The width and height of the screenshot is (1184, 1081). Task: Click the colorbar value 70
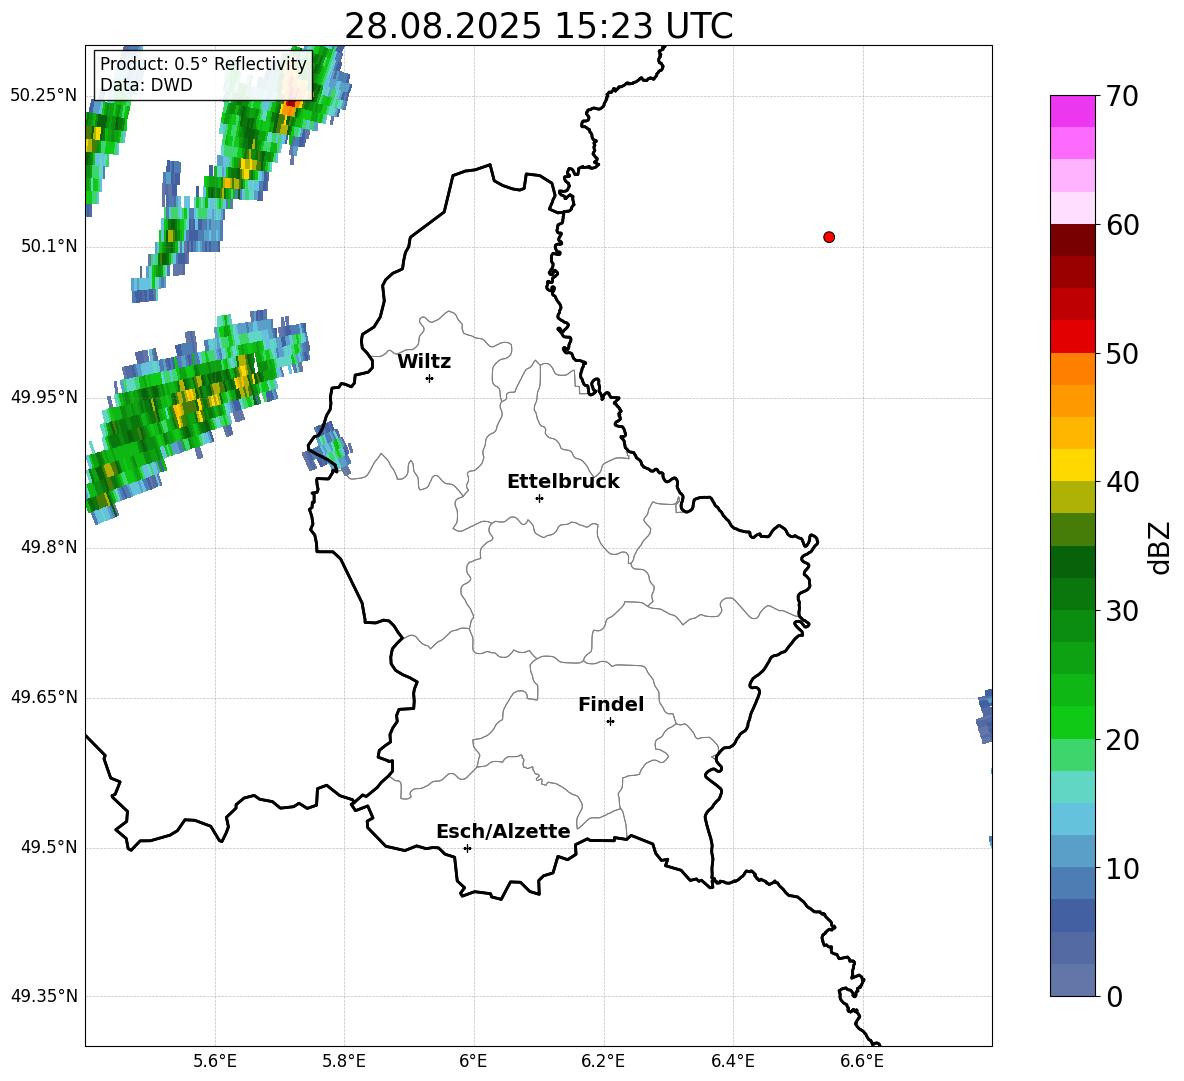(1122, 97)
